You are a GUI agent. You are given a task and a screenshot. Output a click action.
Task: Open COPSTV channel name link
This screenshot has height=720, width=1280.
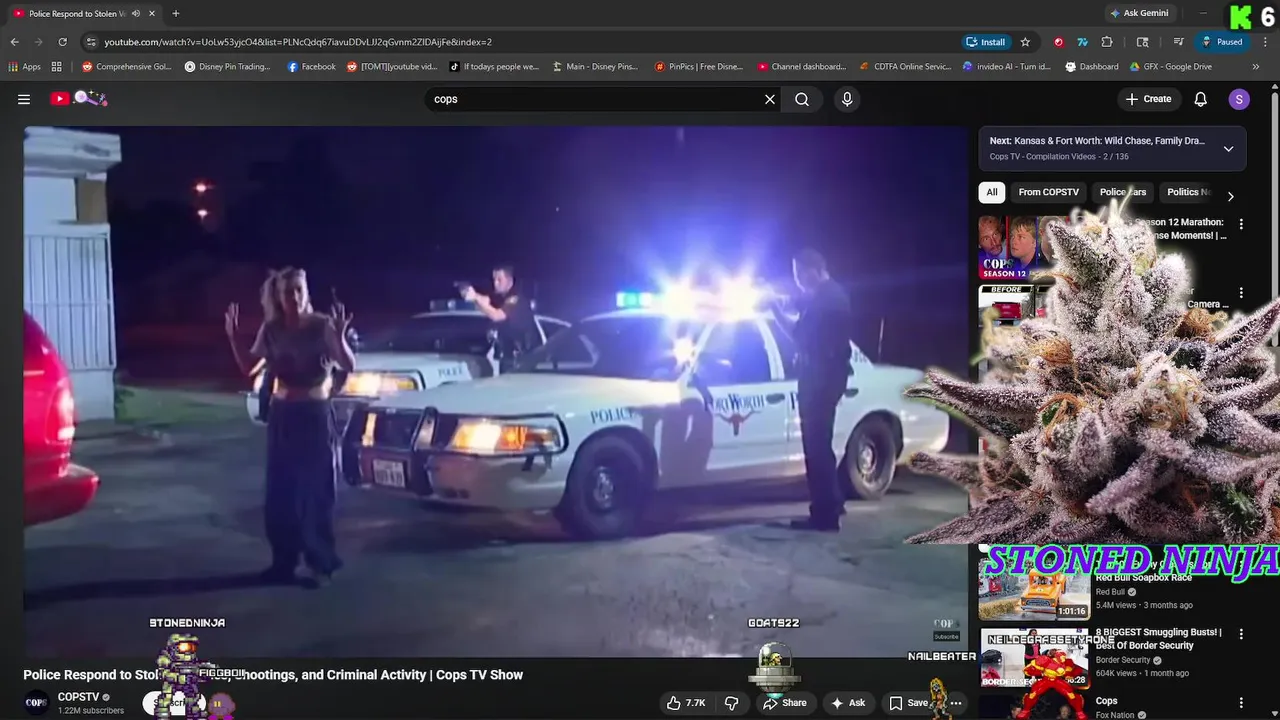click(x=79, y=697)
